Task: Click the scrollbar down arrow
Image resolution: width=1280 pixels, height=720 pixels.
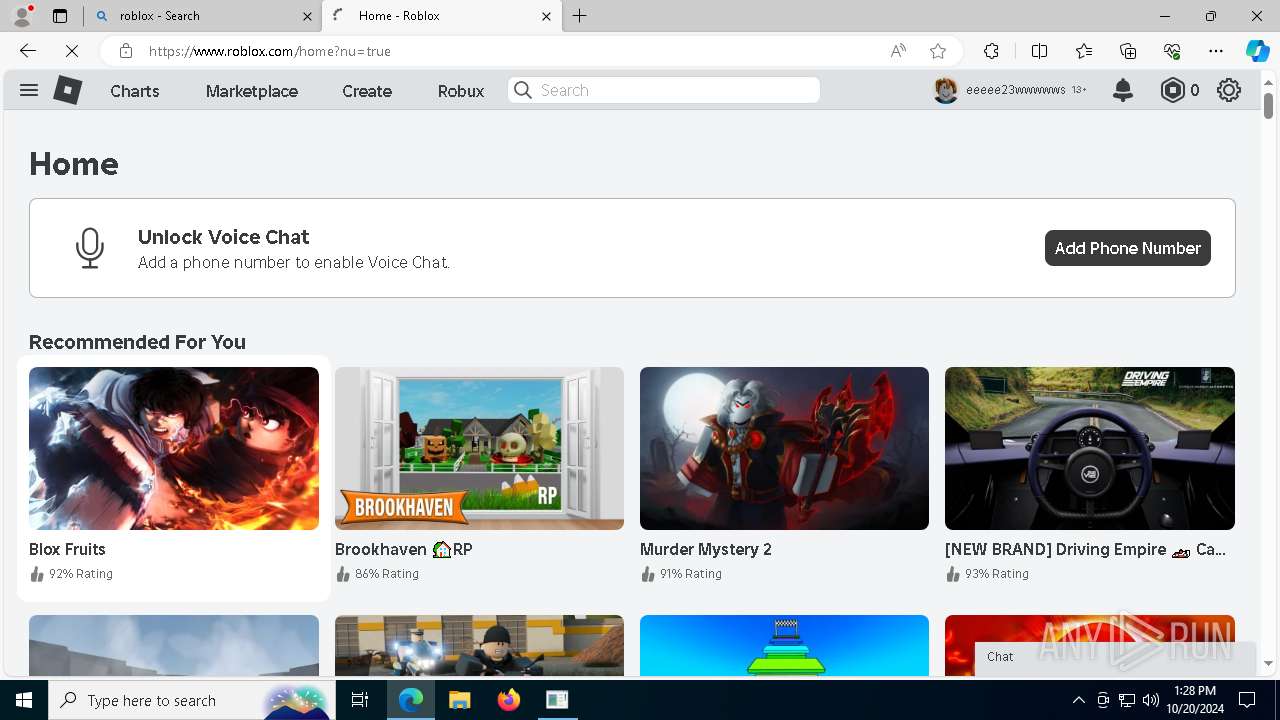Action: tap(1268, 663)
